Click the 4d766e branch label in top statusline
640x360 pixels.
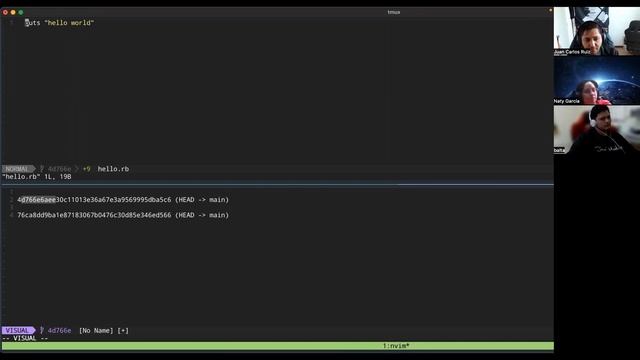59,169
